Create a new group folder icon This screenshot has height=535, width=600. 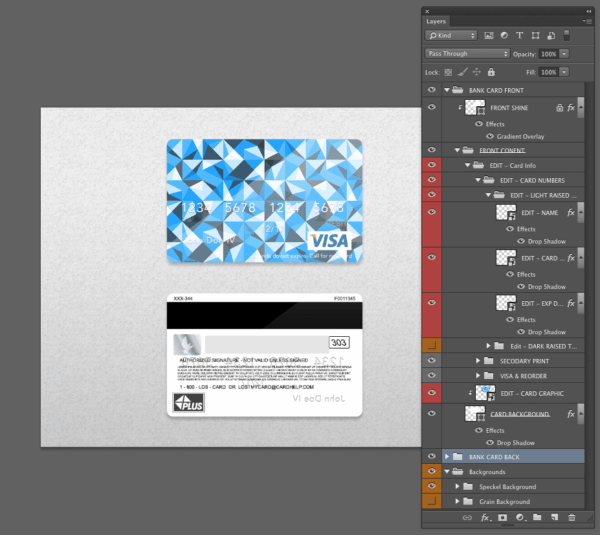(537, 517)
